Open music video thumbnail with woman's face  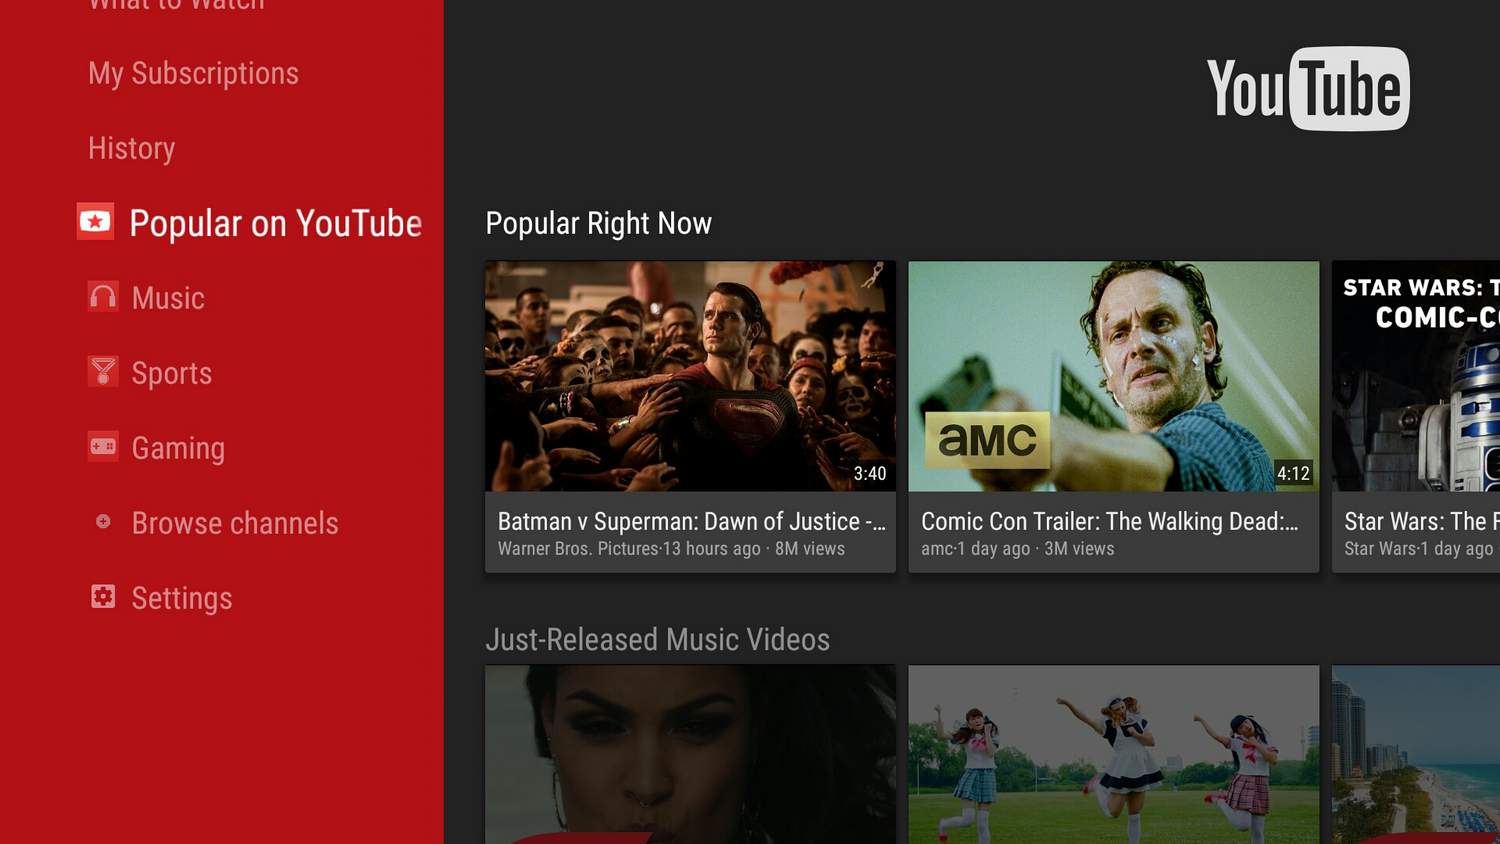[690, 754]
